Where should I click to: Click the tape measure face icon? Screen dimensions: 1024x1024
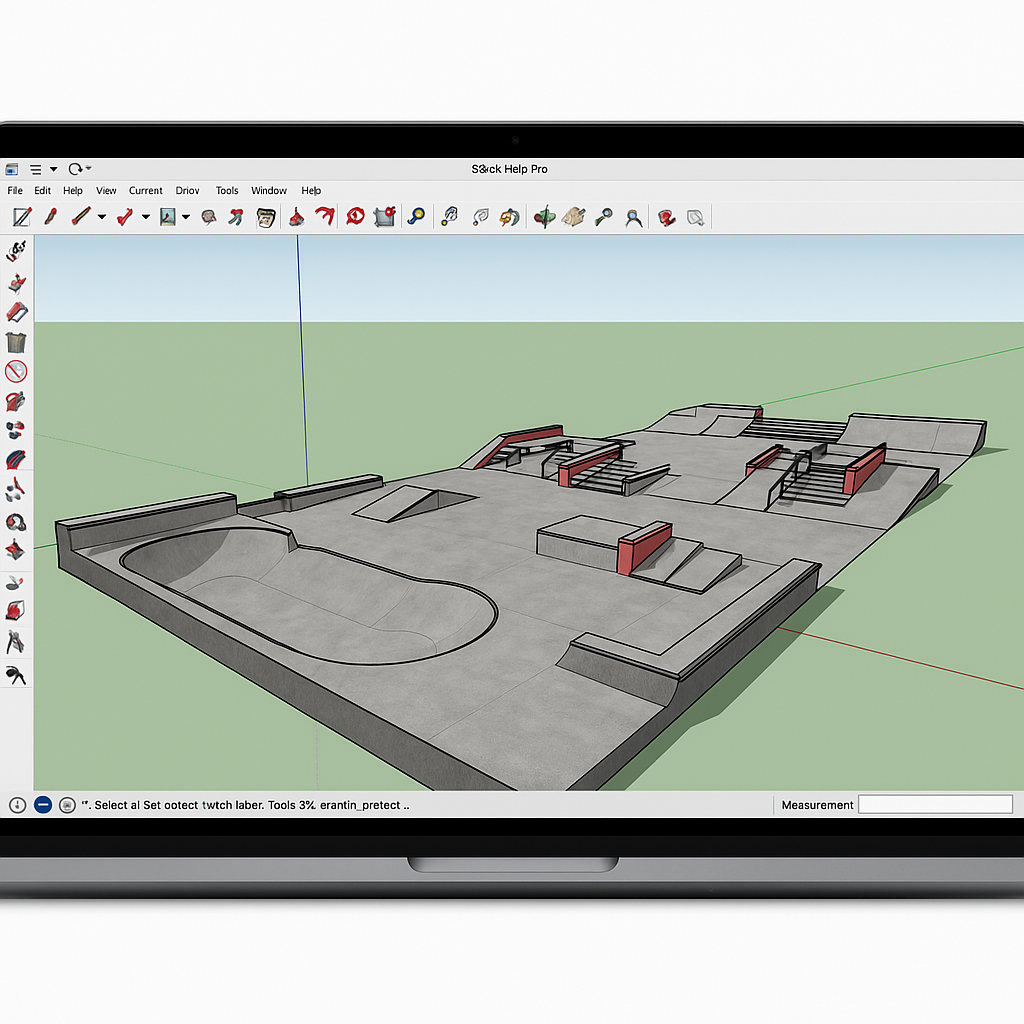(x=266, y=217)
